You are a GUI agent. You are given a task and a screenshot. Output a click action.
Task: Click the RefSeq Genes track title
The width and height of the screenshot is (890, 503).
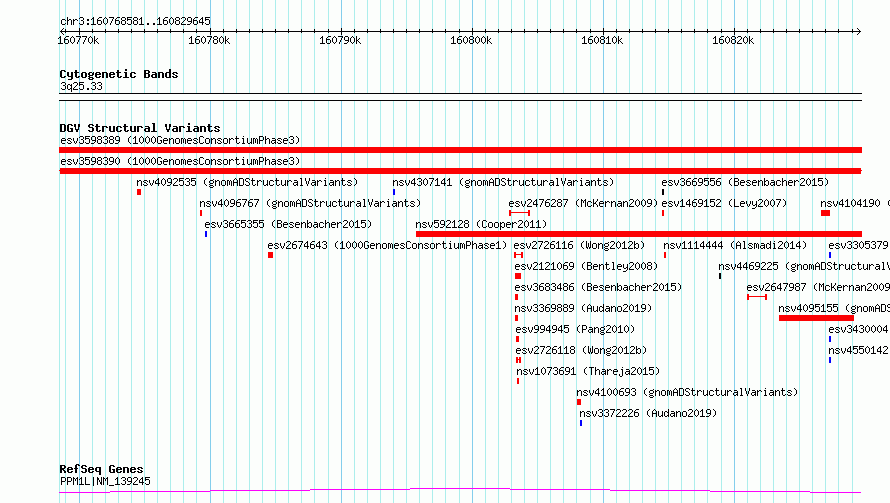click(x=101, y=469)
